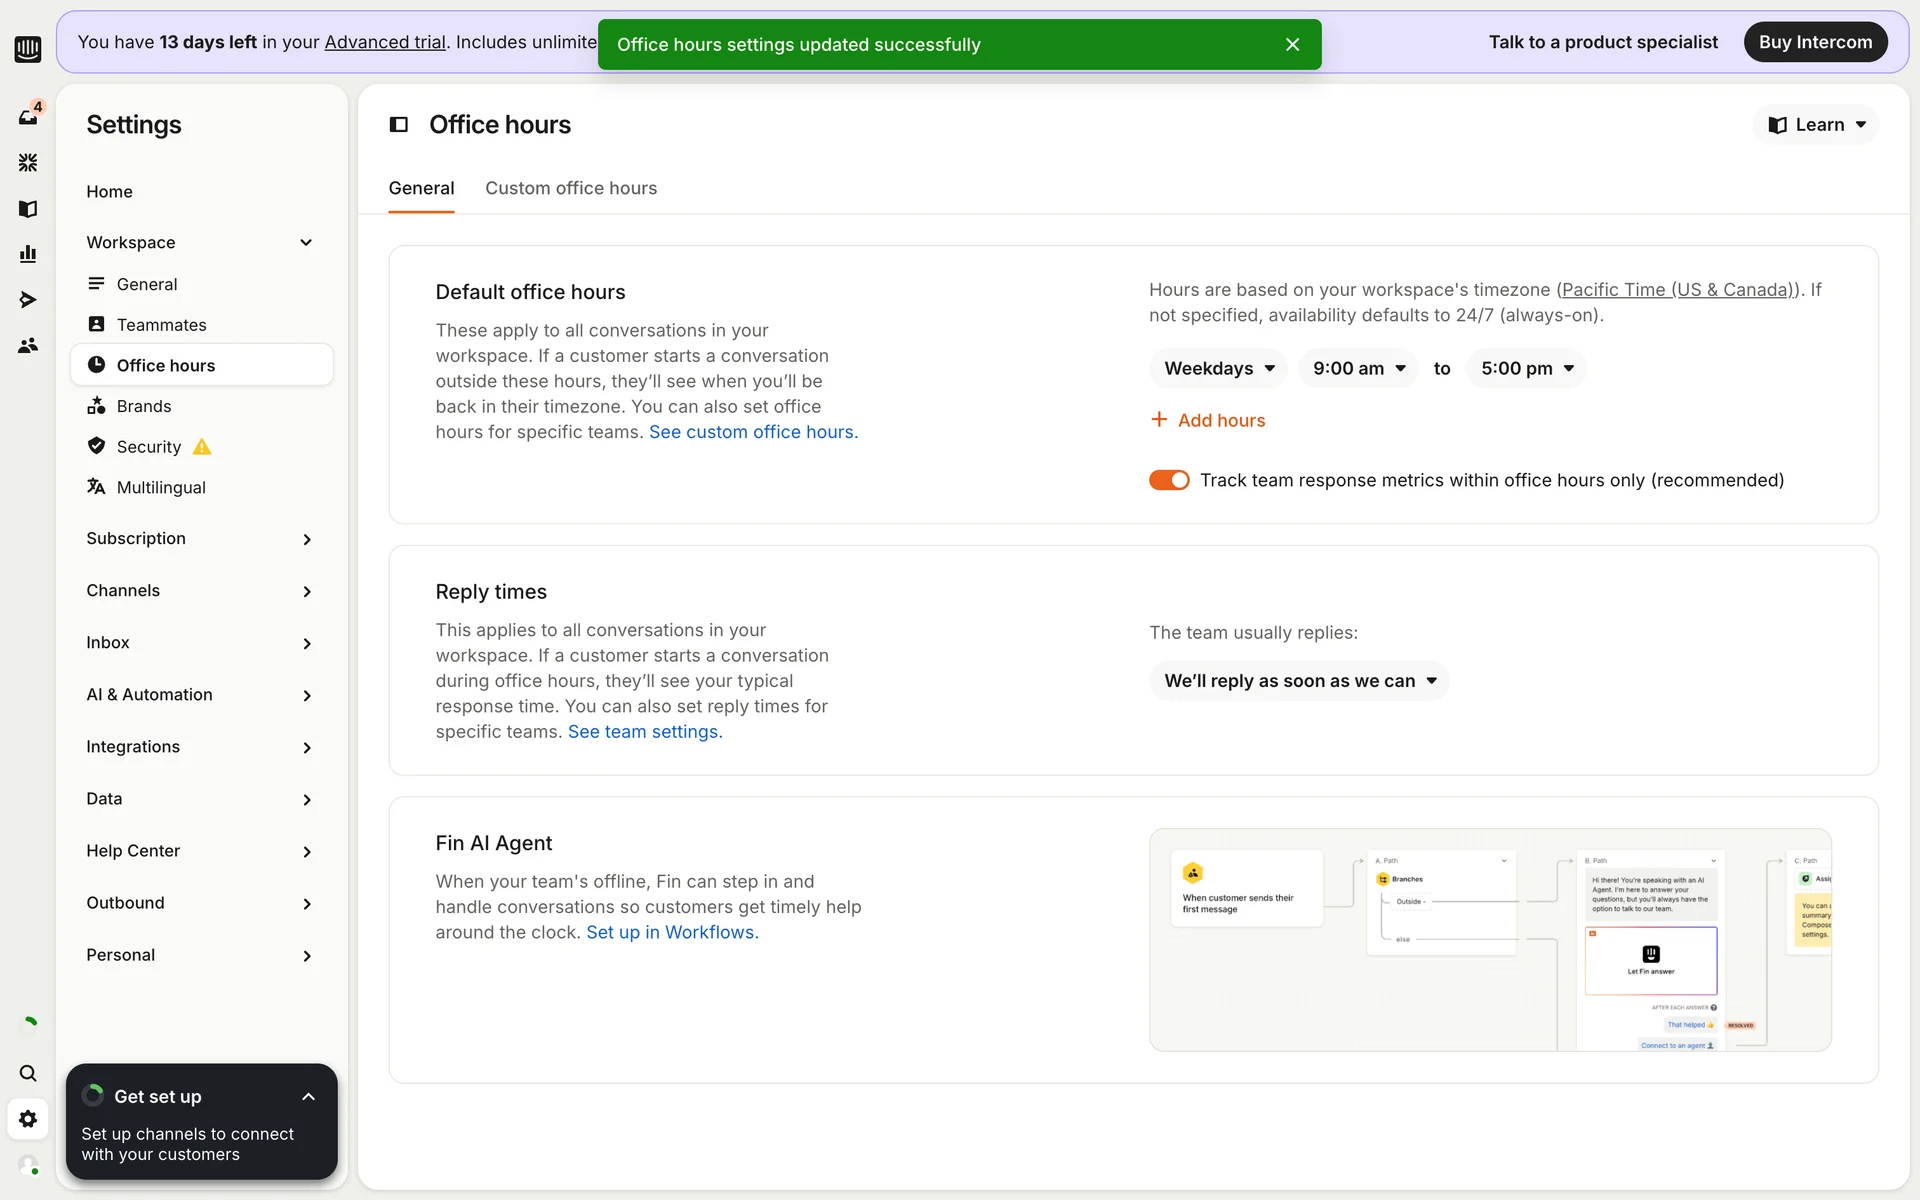Open Set up in Workflows link
Image resolution: width=1920 pixels, height=1200 pixels.
672,932
